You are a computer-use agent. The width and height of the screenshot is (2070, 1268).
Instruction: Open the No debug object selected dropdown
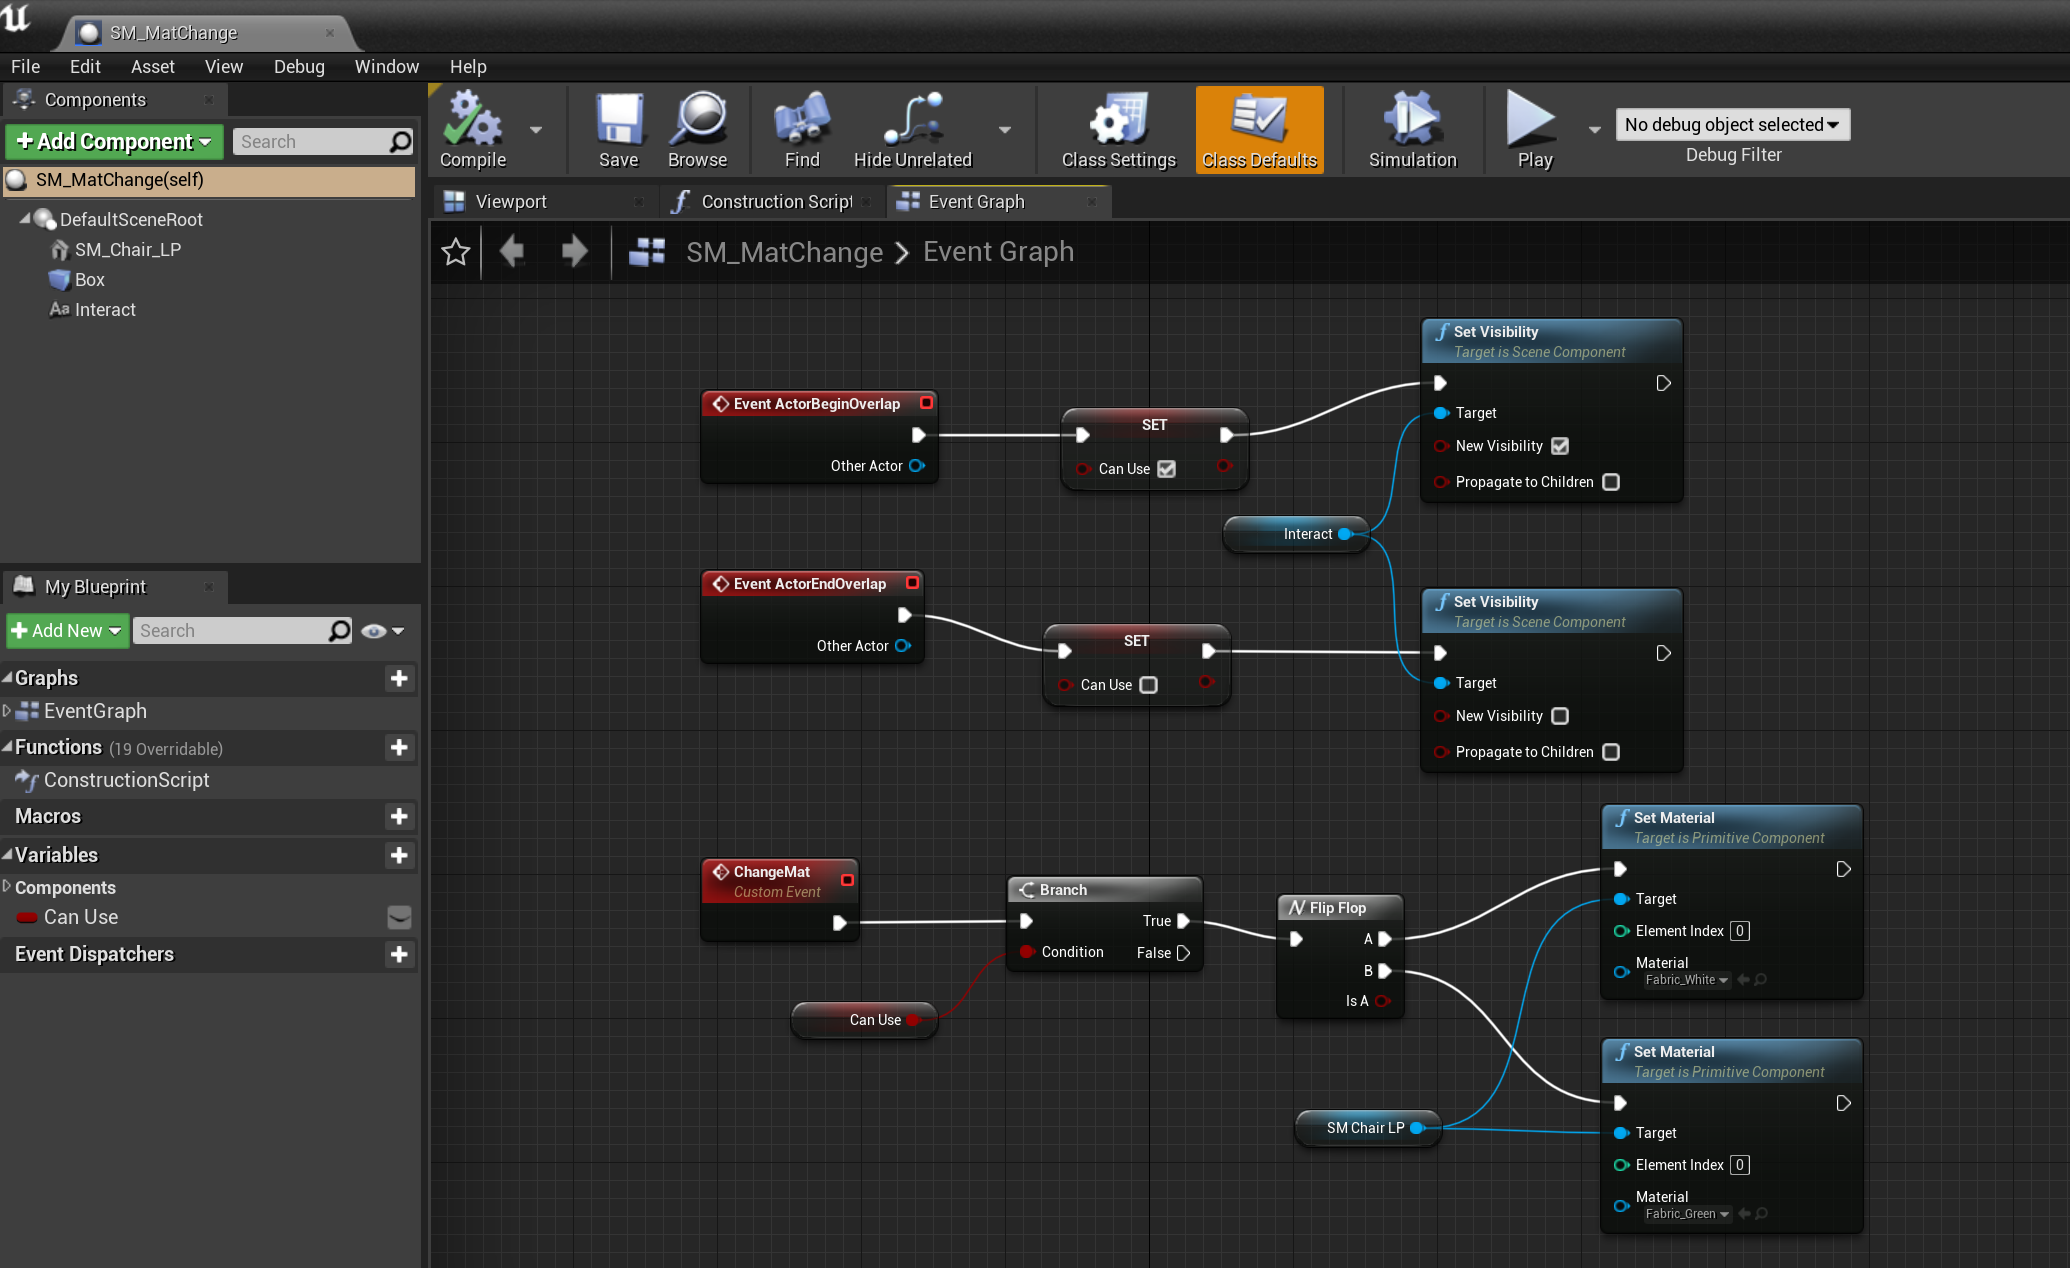(x=1732, y=124)
